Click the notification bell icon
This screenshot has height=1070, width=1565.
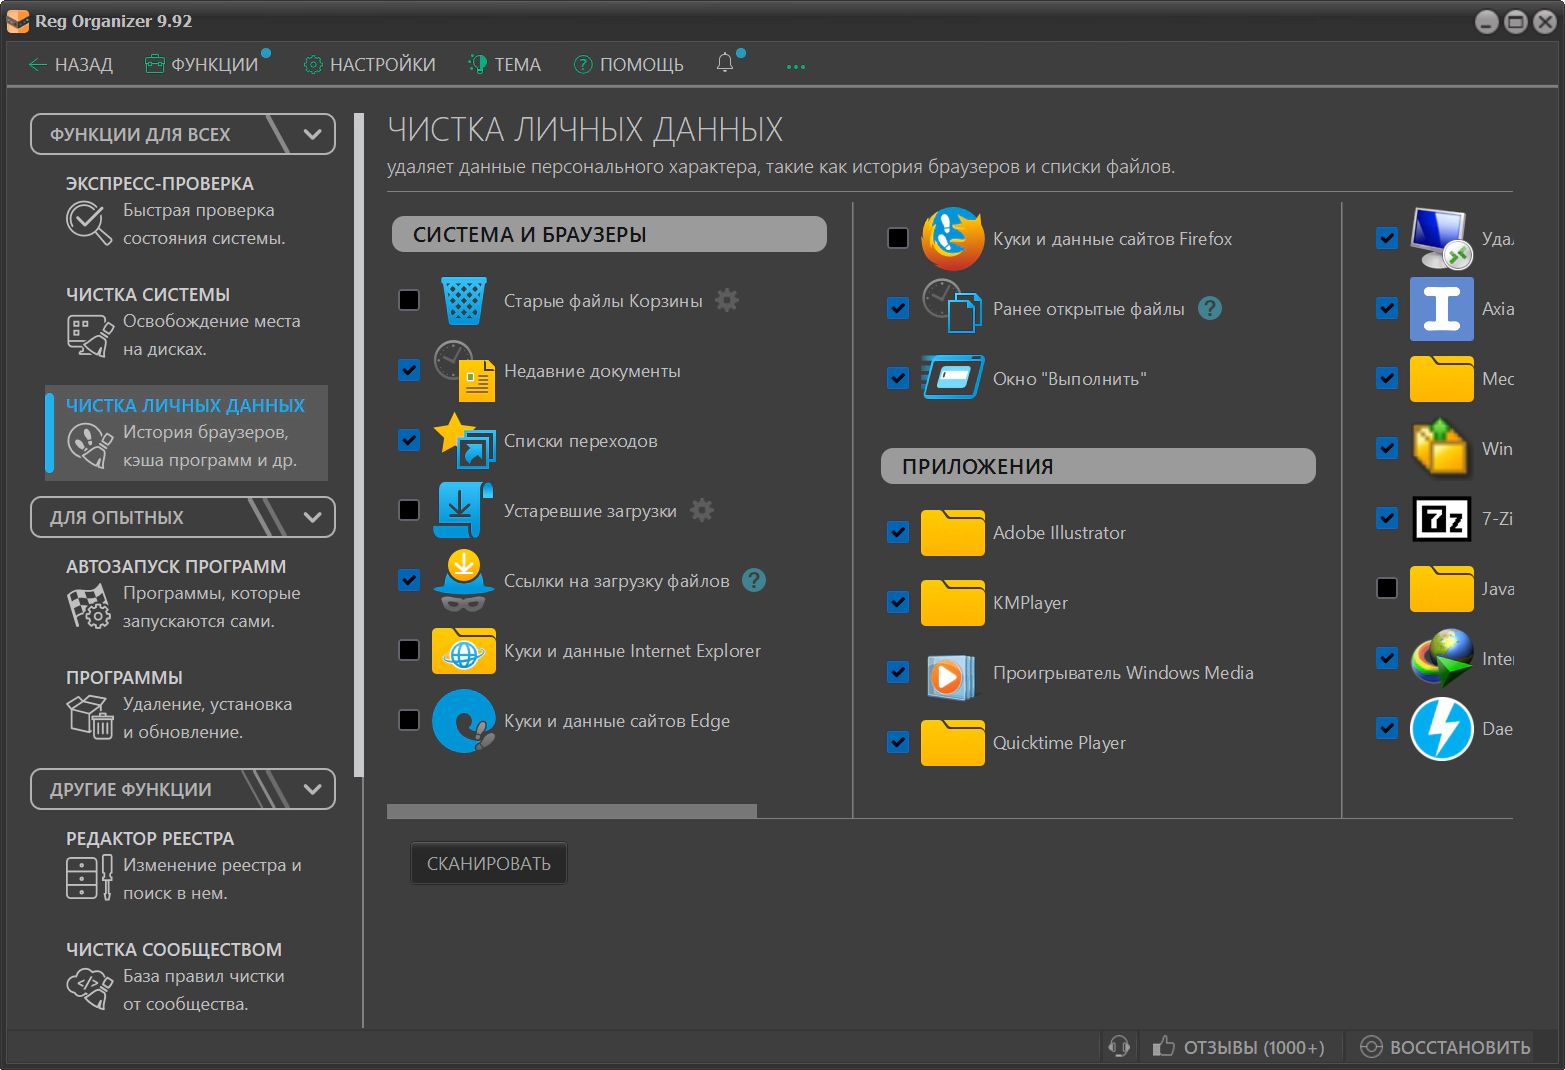(x=725, y=63)
